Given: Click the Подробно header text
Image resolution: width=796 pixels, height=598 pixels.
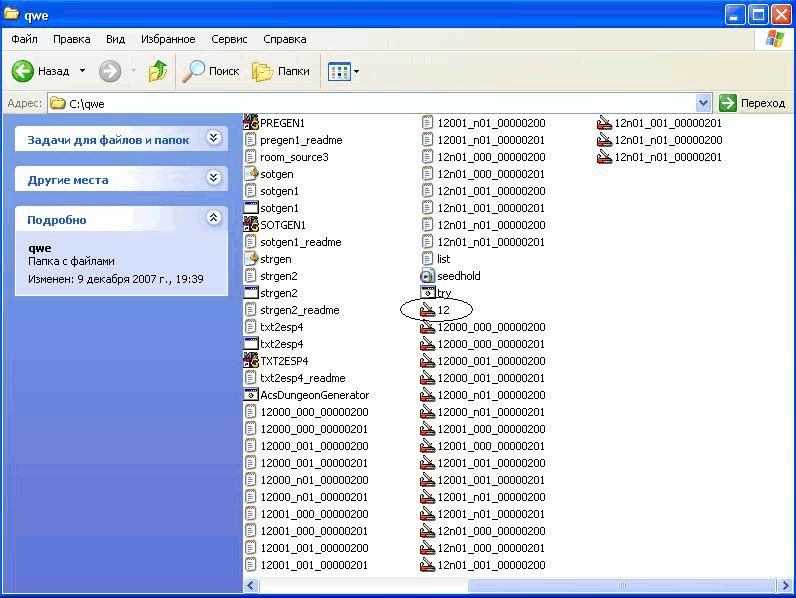Looking at the screenshot, I should pos(57,220).
